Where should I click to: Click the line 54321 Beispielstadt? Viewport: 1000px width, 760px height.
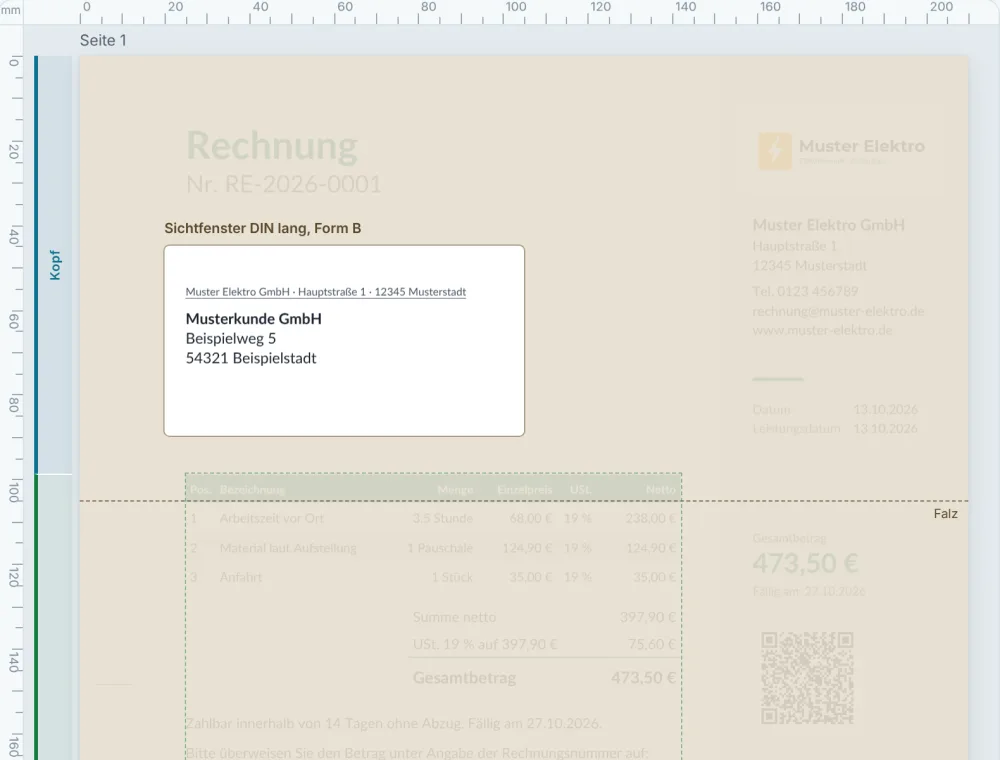pos(251,358)
